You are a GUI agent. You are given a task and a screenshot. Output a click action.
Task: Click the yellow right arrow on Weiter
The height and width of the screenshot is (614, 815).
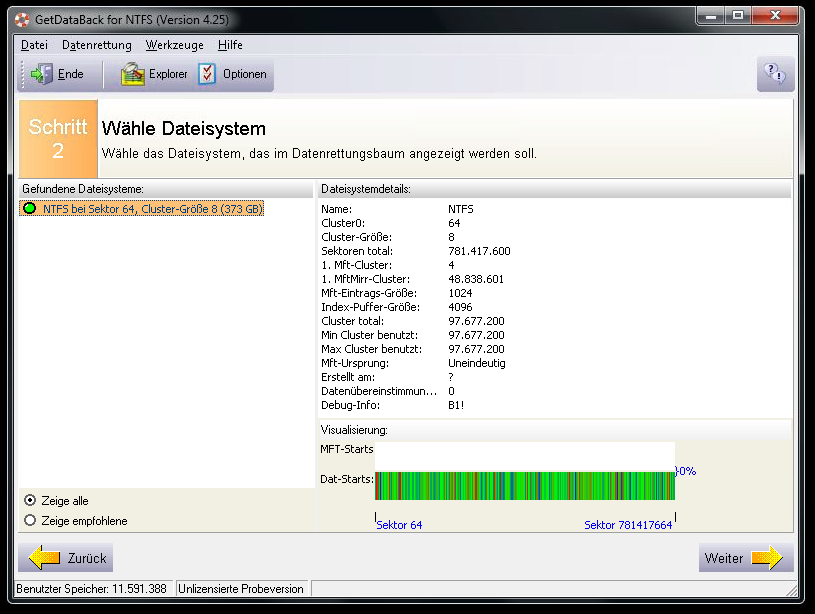coord(767,558)
